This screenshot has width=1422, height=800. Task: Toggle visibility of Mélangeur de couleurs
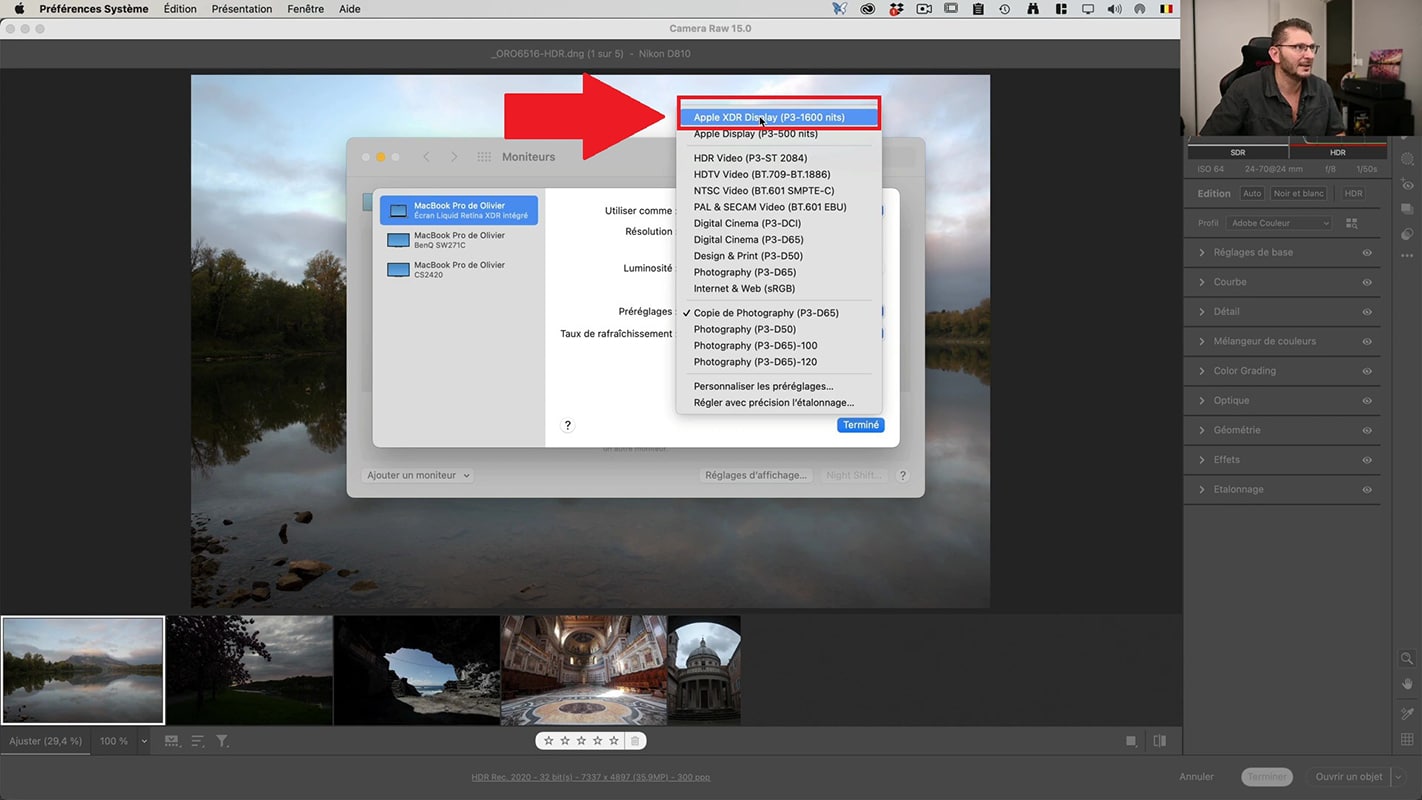1367,341
